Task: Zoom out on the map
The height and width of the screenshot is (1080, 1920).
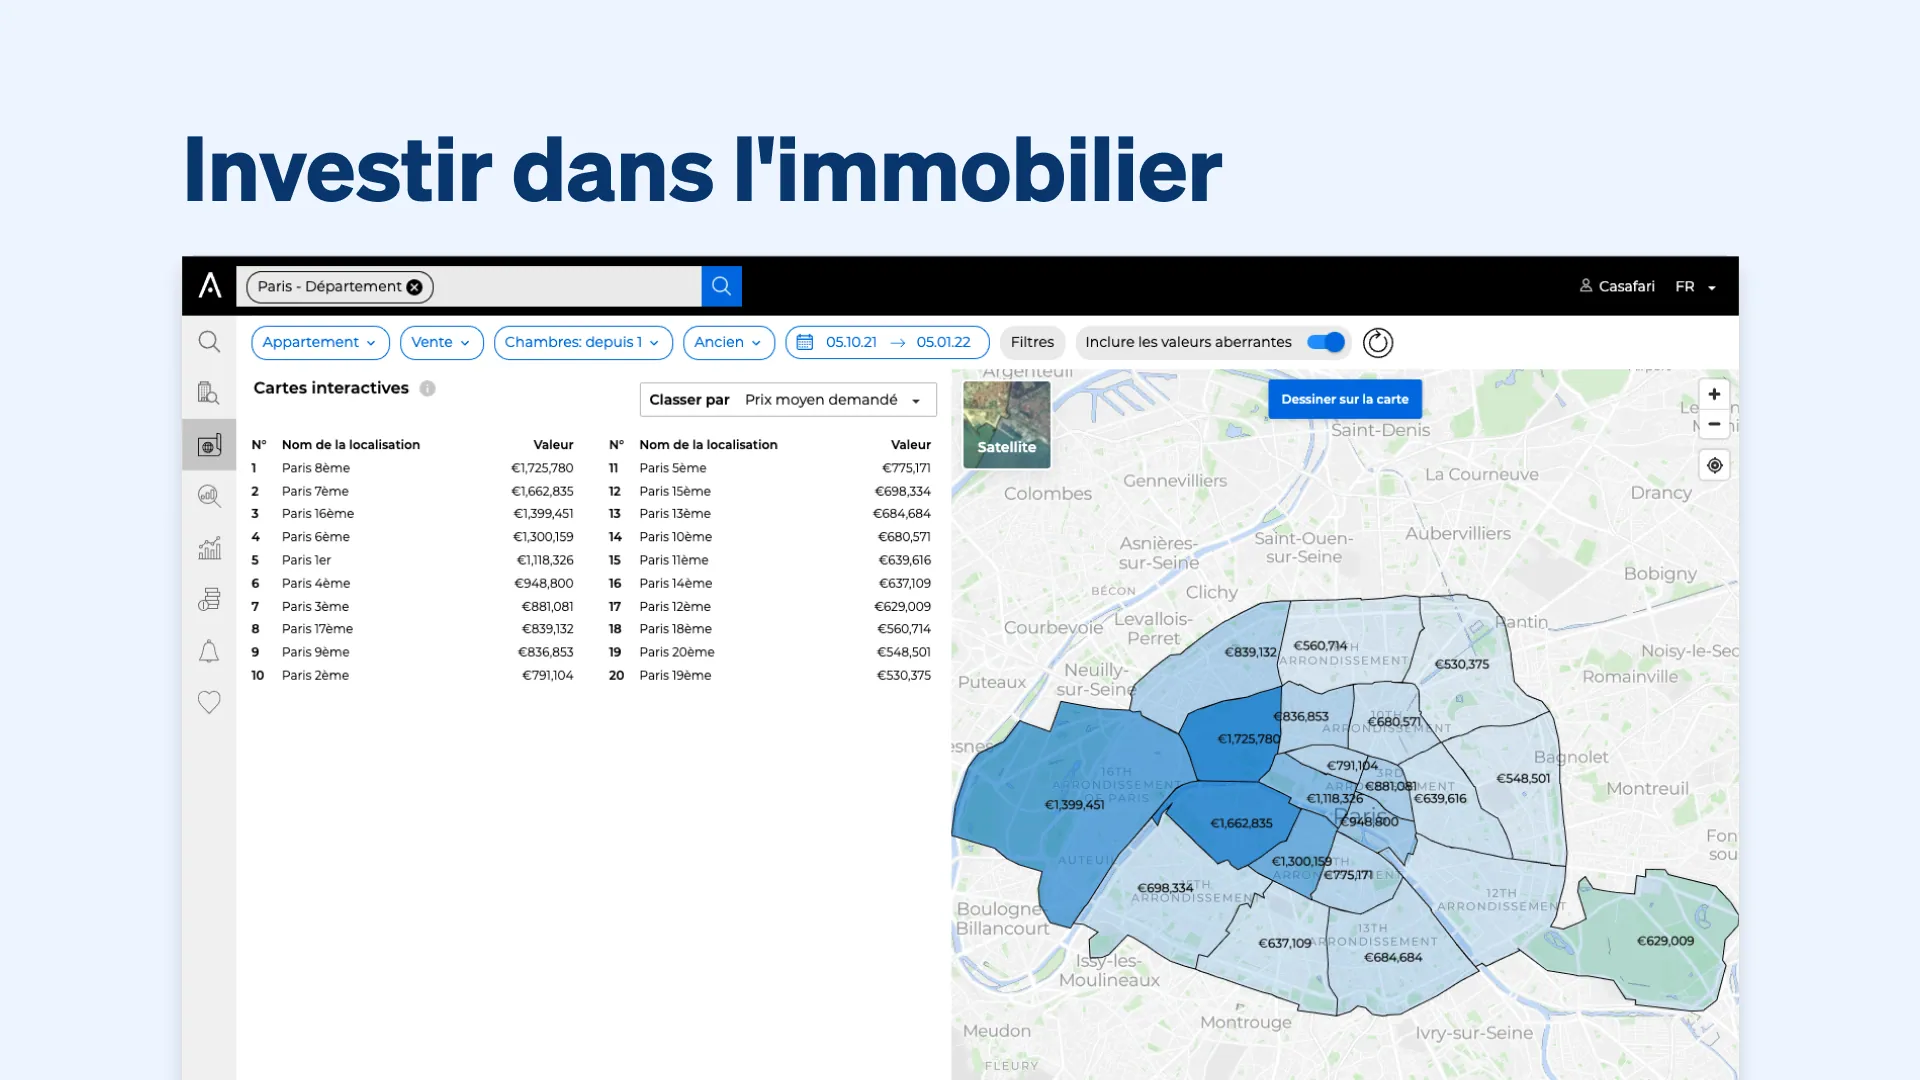Action: click(x=1714, y=424)
